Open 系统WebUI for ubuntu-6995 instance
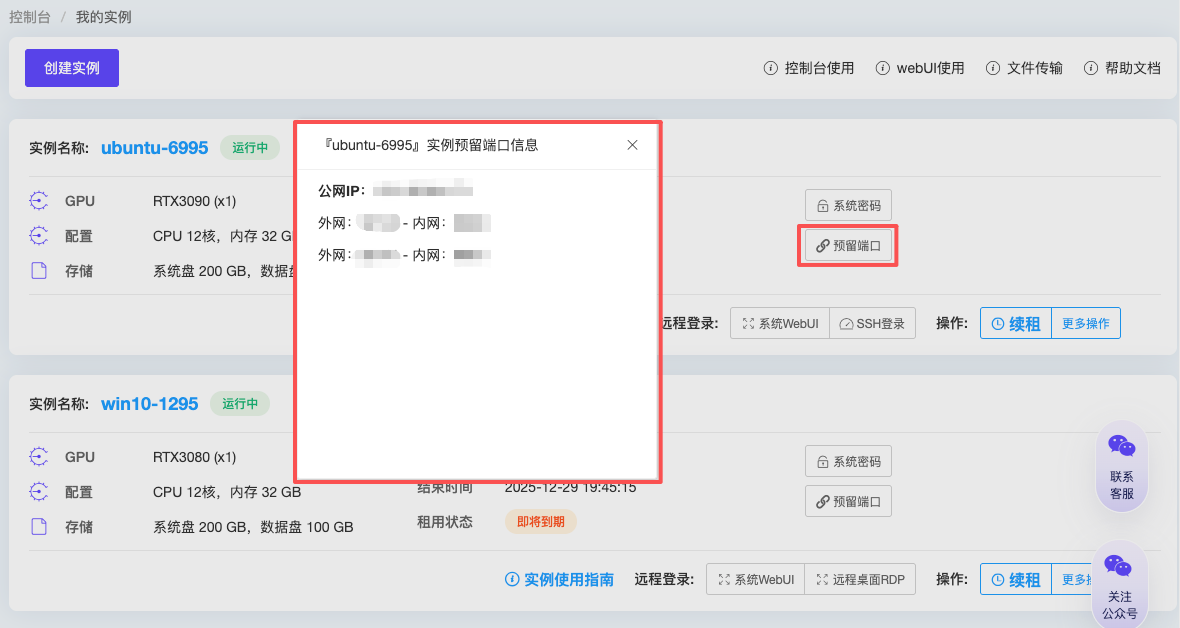Screen dimensions: 1180x628 780,323
